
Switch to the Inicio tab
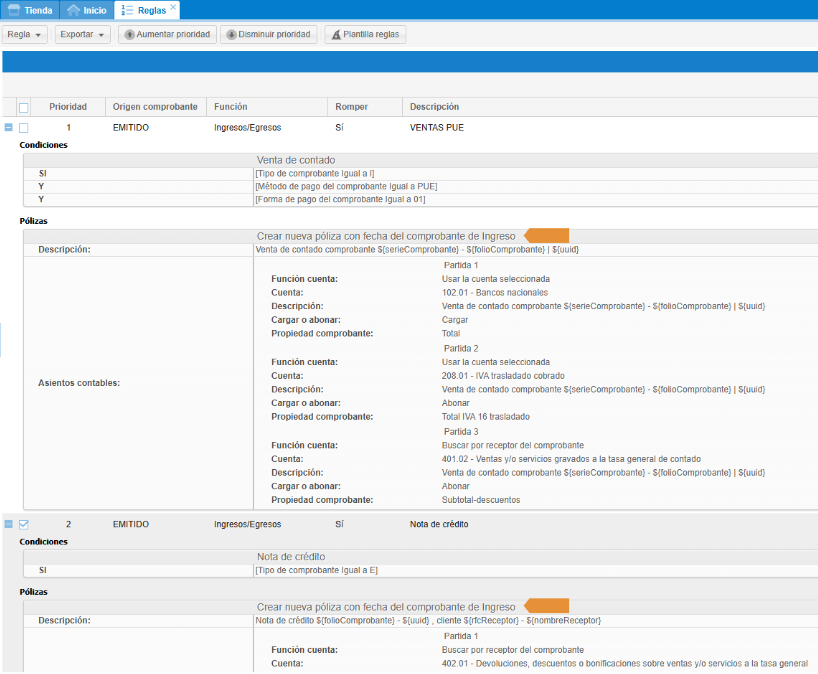(x=94, y=10)
